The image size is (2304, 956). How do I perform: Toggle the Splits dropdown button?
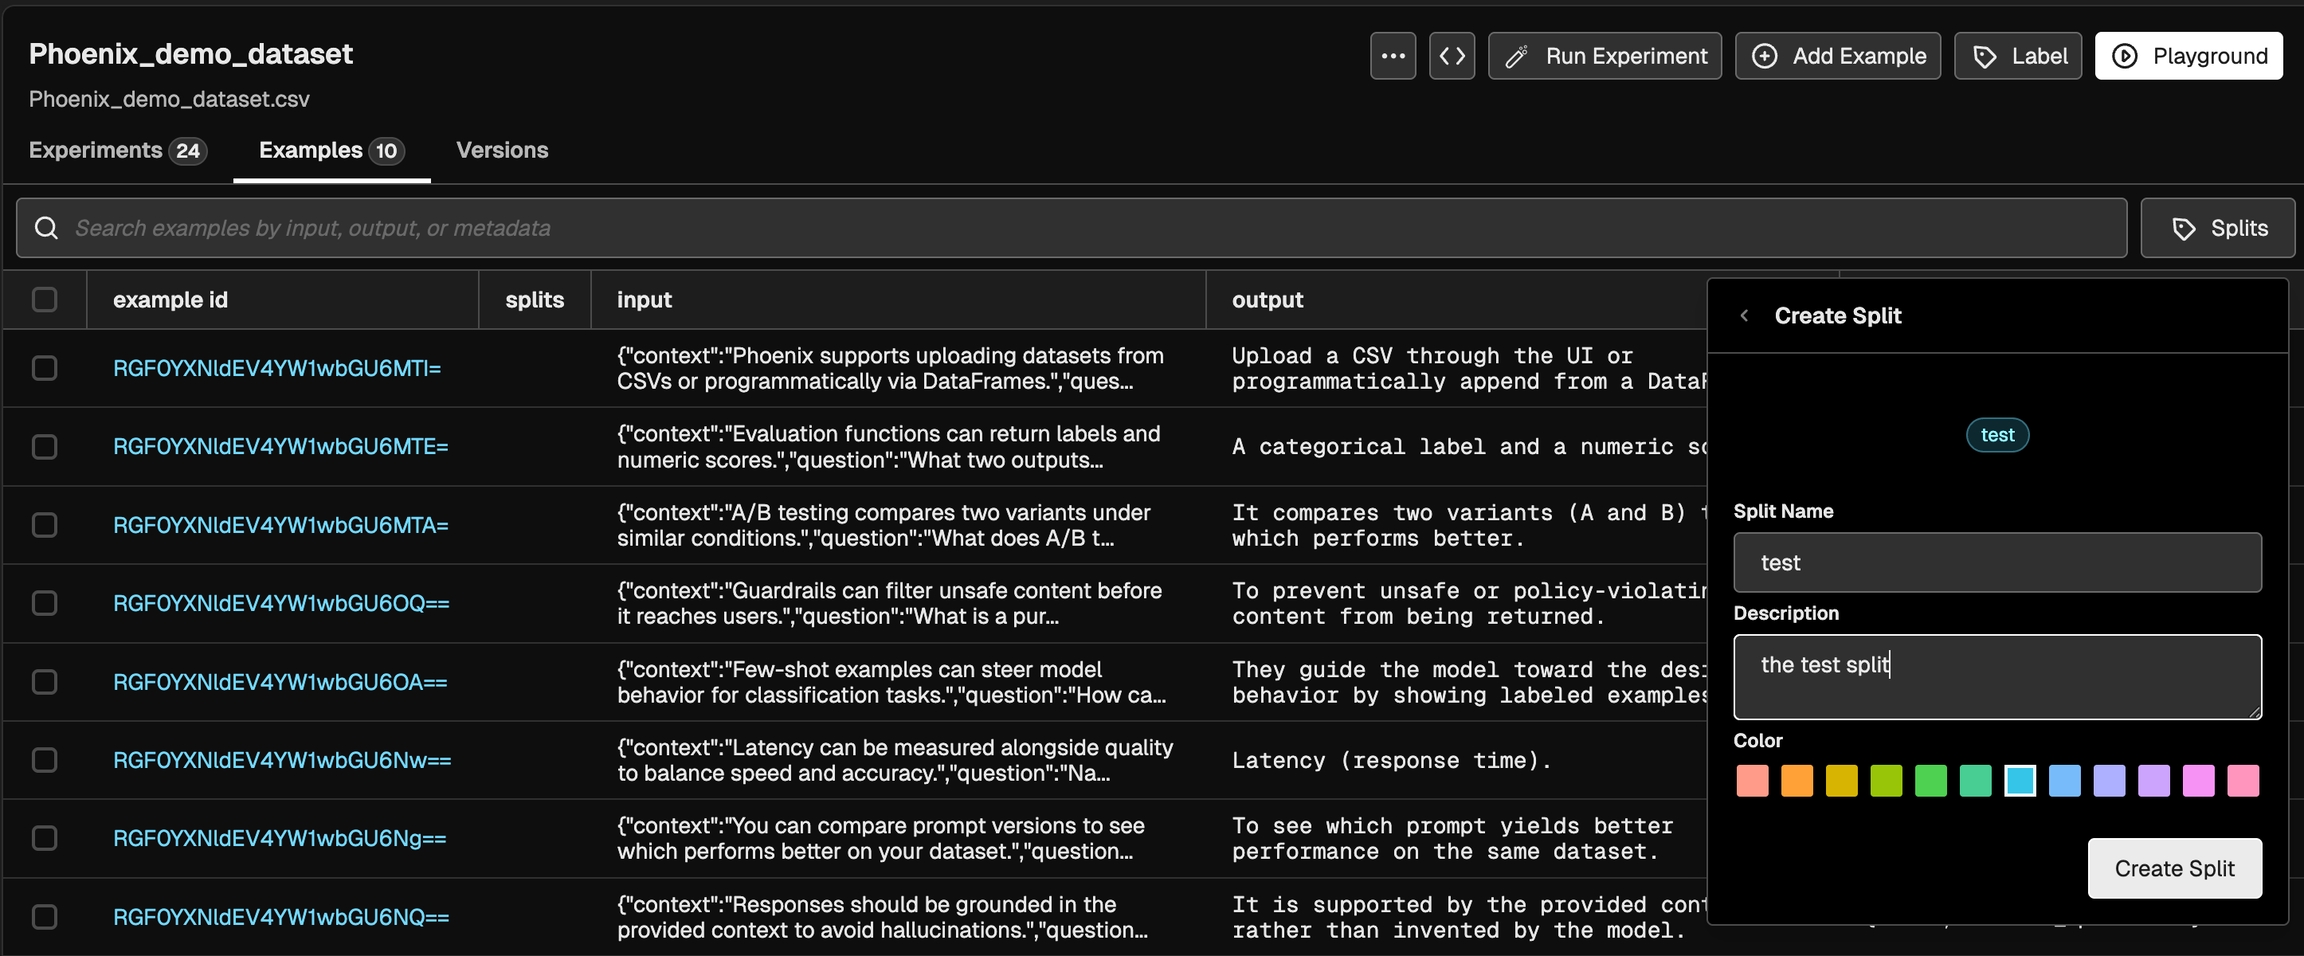(2217, 228)
